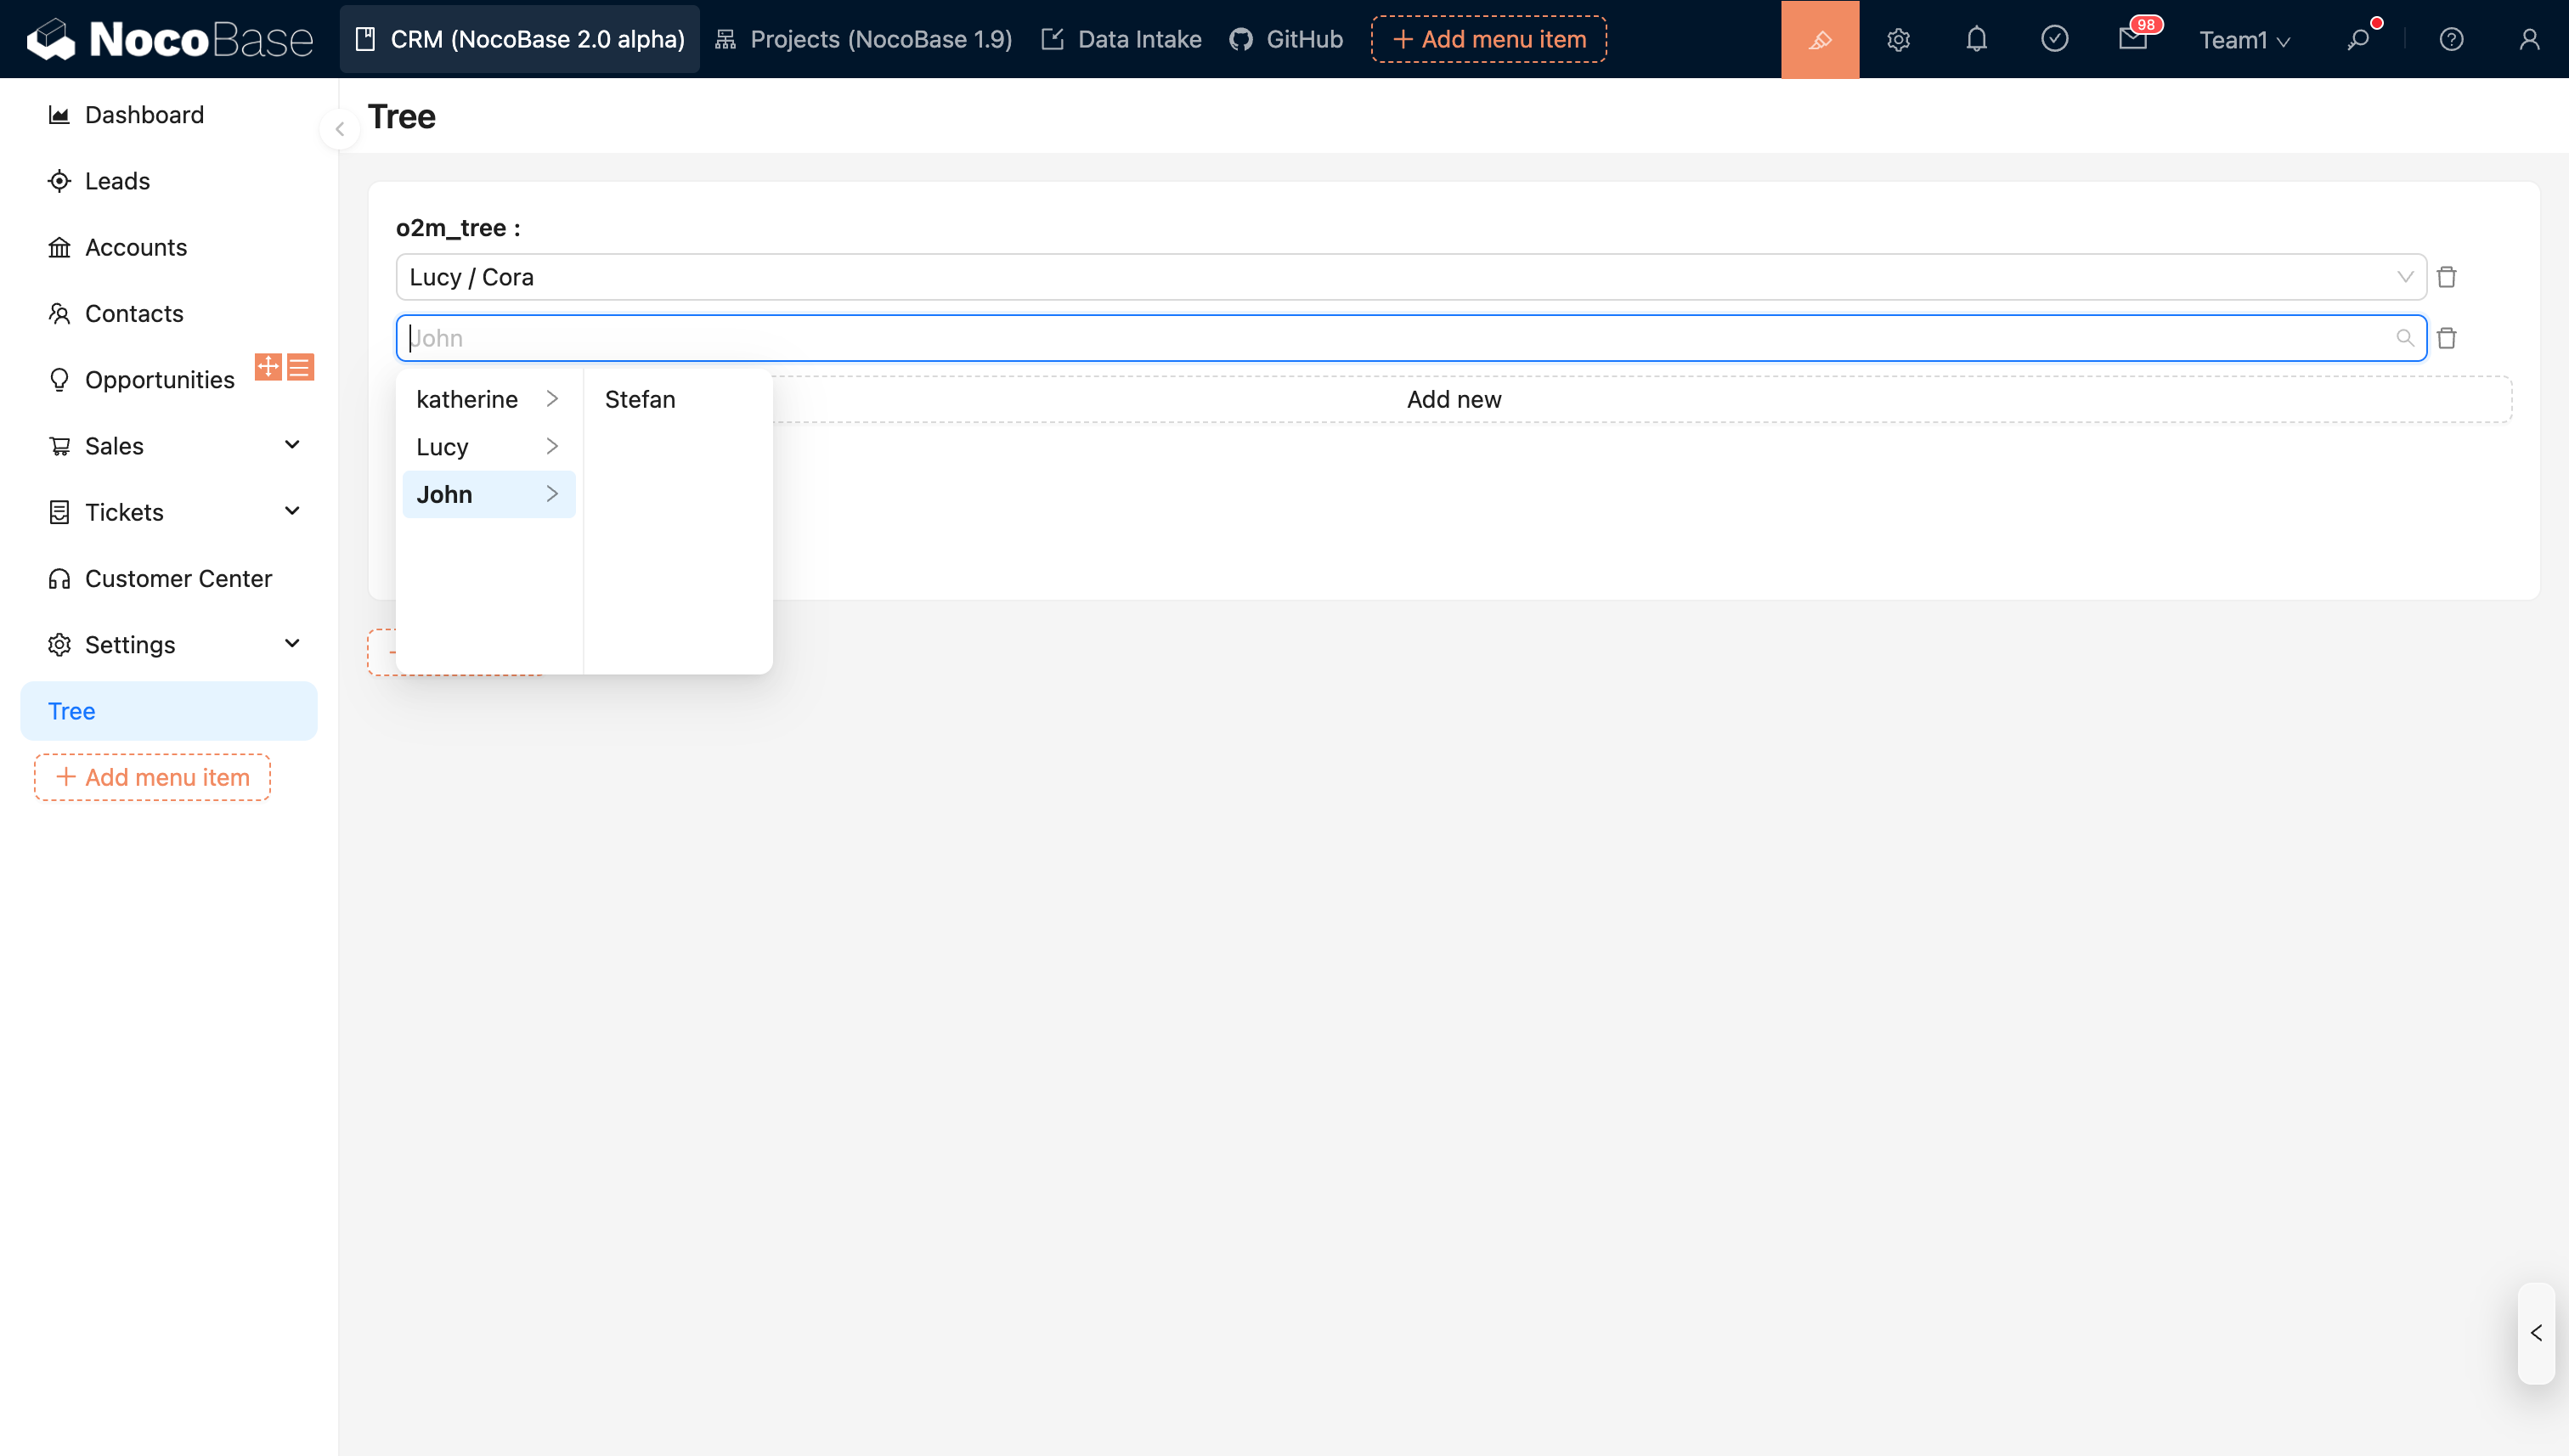The image size is (2569, 1456).
Task: Delete the Lucy / Cora row
Action: coord(2446,277)
